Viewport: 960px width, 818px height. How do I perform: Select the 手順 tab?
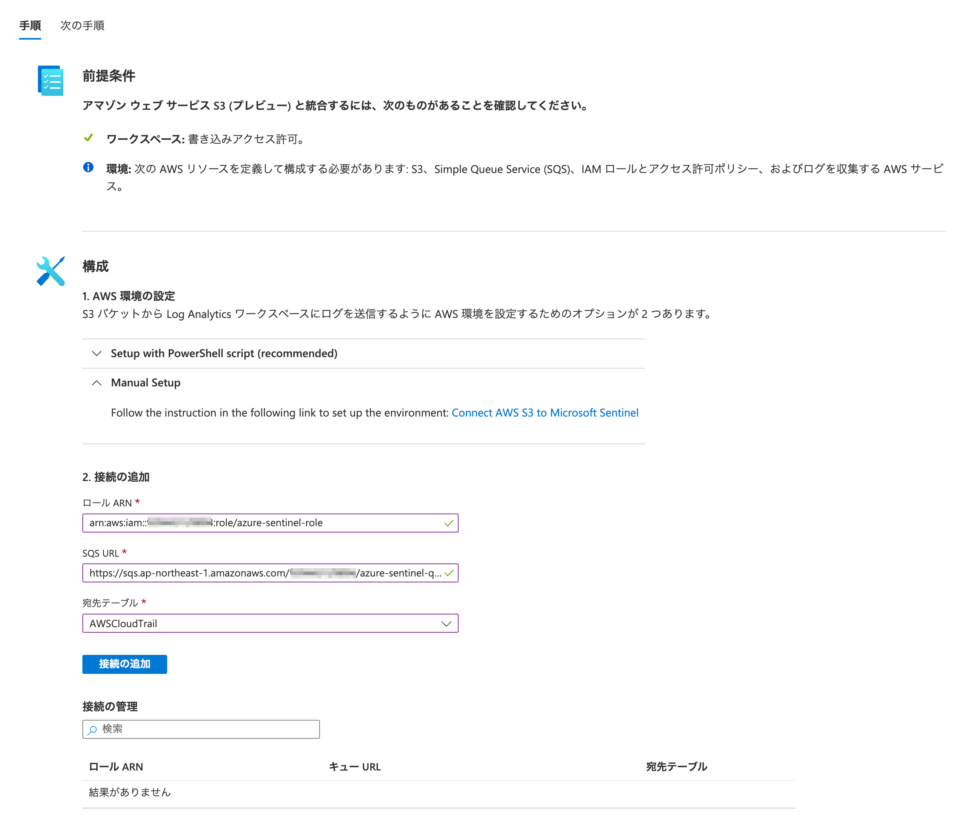pos(29,24)
